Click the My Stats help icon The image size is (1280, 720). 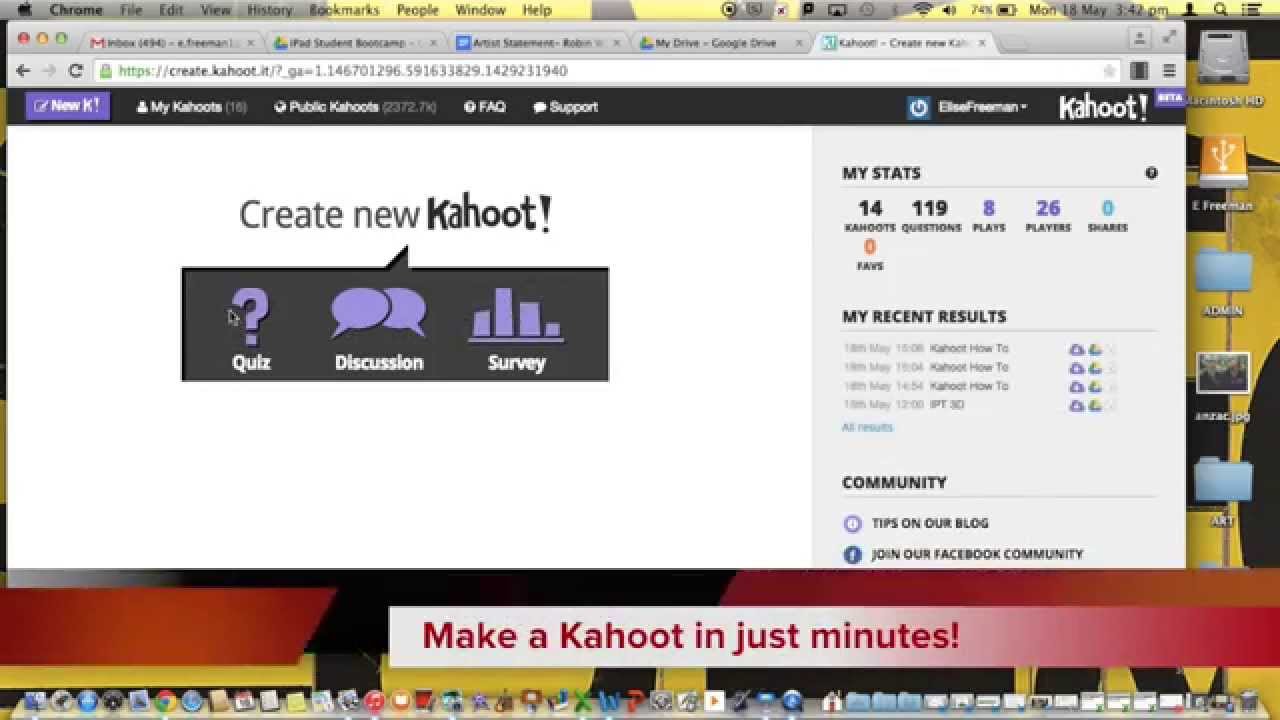click(1151, 173)
